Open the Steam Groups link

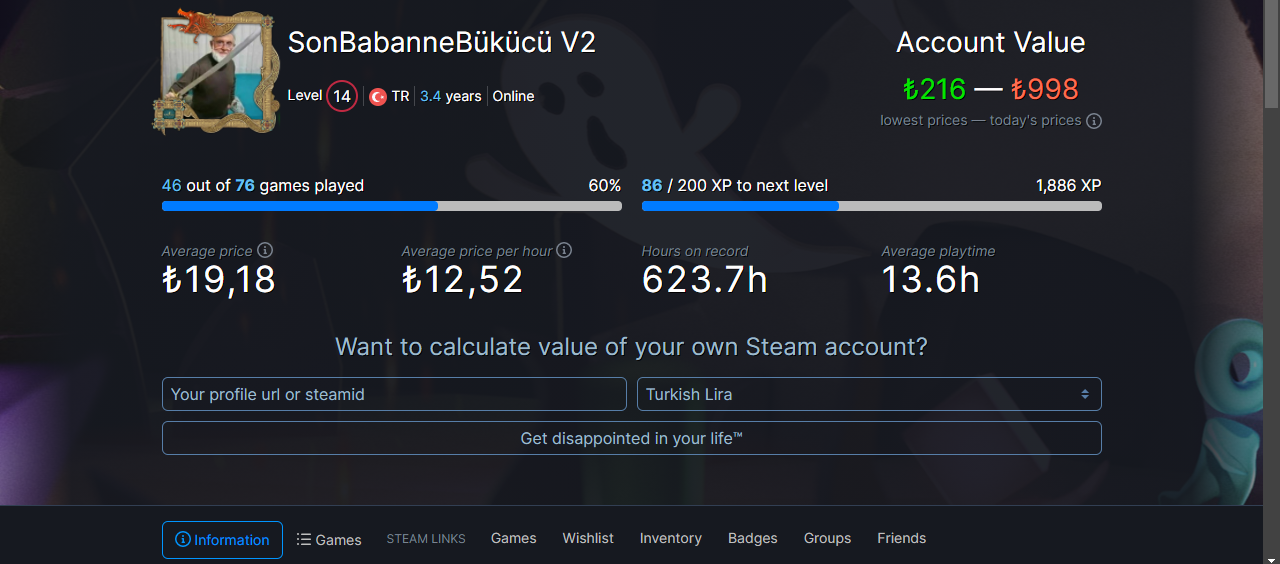pyautogui.click(x=827, y=538)
